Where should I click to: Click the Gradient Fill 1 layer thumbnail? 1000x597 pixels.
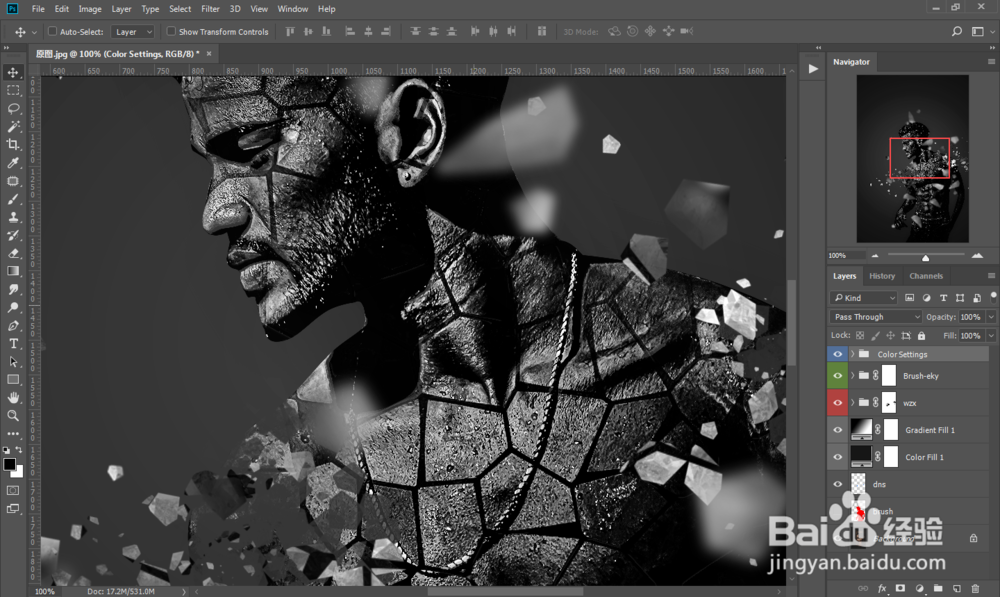click(x=861, y=429)
